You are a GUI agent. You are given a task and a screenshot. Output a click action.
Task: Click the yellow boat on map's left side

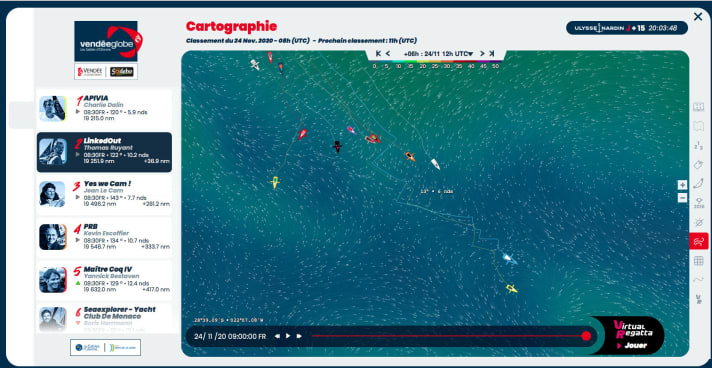[275, 182]
